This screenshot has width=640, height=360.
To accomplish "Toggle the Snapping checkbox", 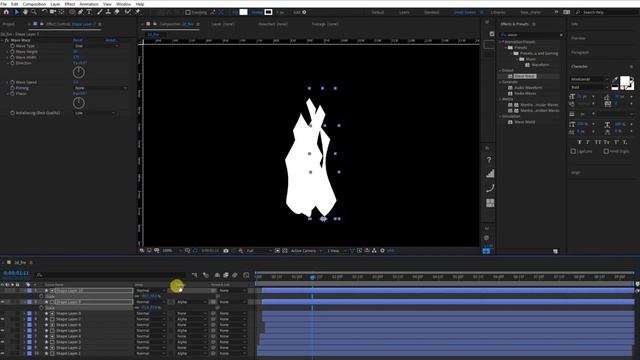I will [x=188, y=12].
